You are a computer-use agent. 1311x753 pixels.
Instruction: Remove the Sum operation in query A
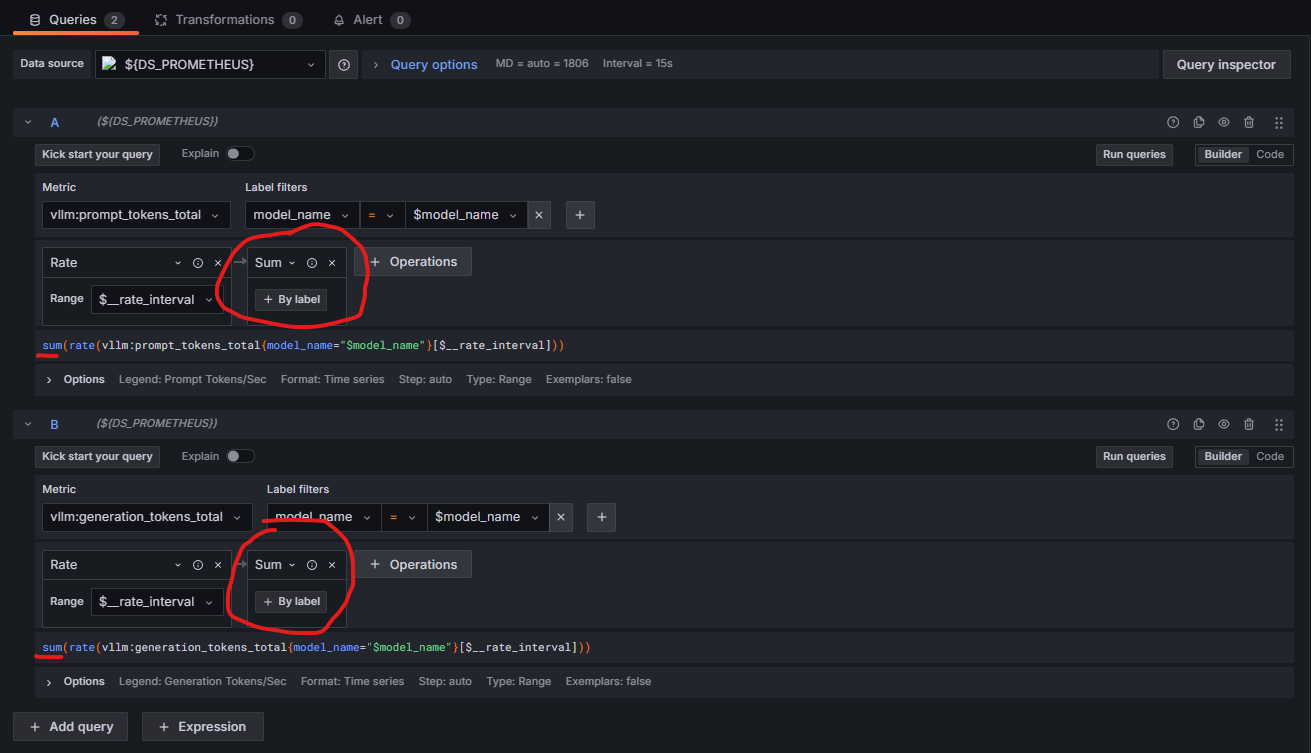[x=331, y=263]
